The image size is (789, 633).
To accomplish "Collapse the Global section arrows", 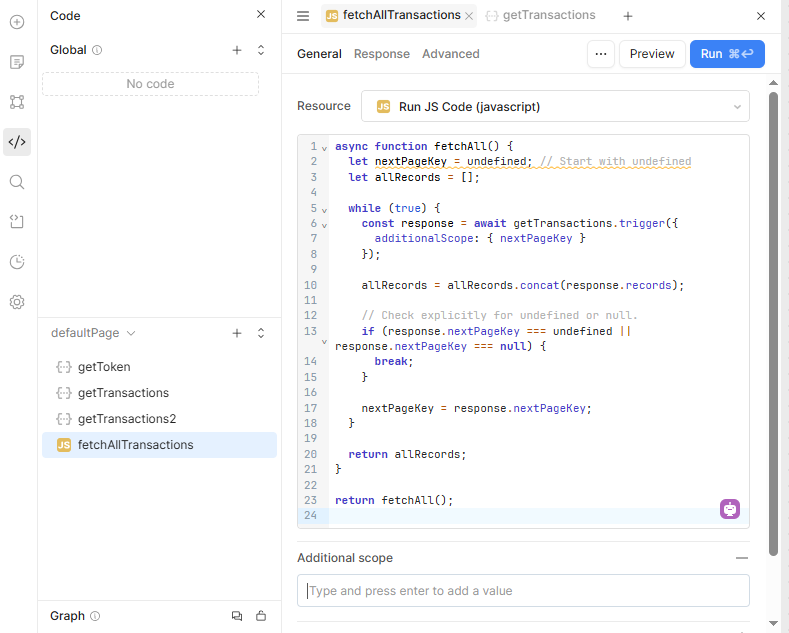I will pos(261,50).
